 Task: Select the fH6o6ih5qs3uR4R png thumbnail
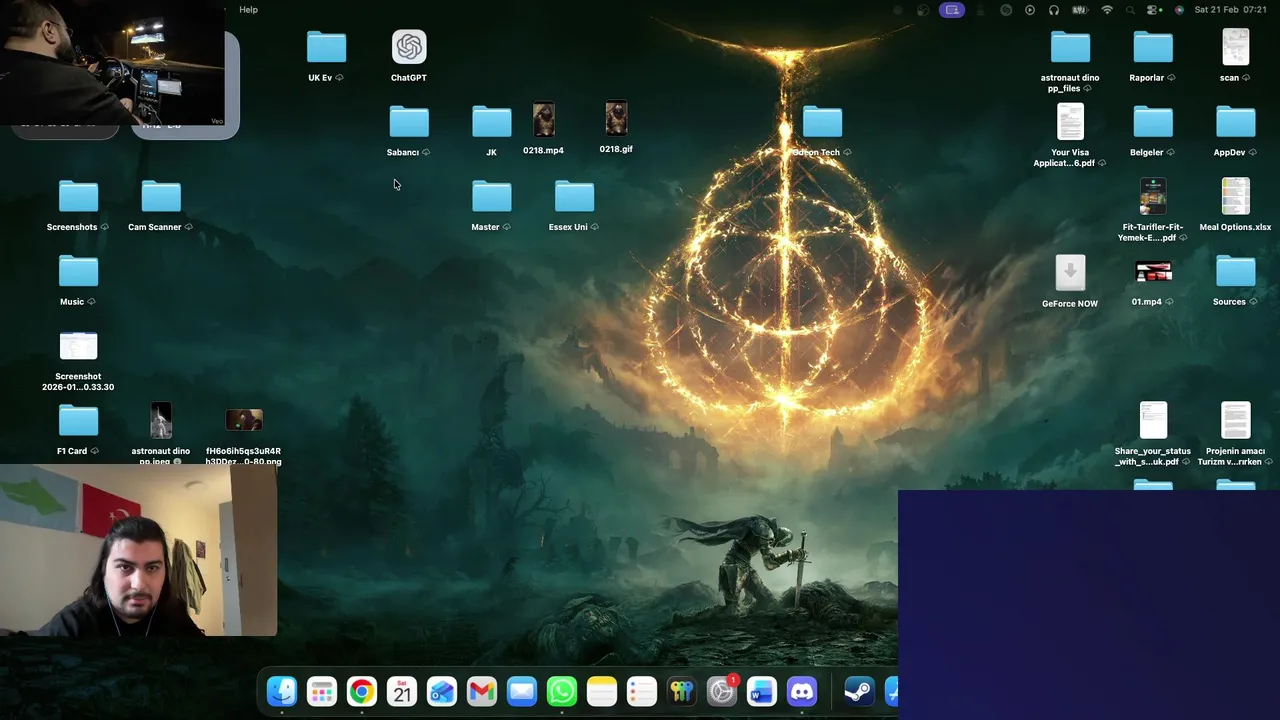tap(244, 421)
